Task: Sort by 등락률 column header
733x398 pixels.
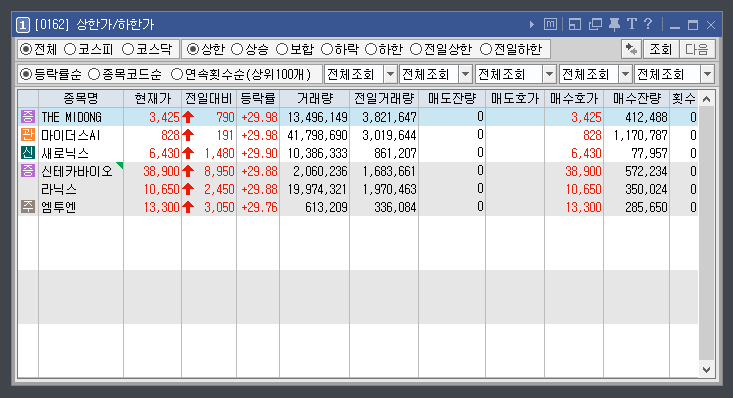Action: 258,99
